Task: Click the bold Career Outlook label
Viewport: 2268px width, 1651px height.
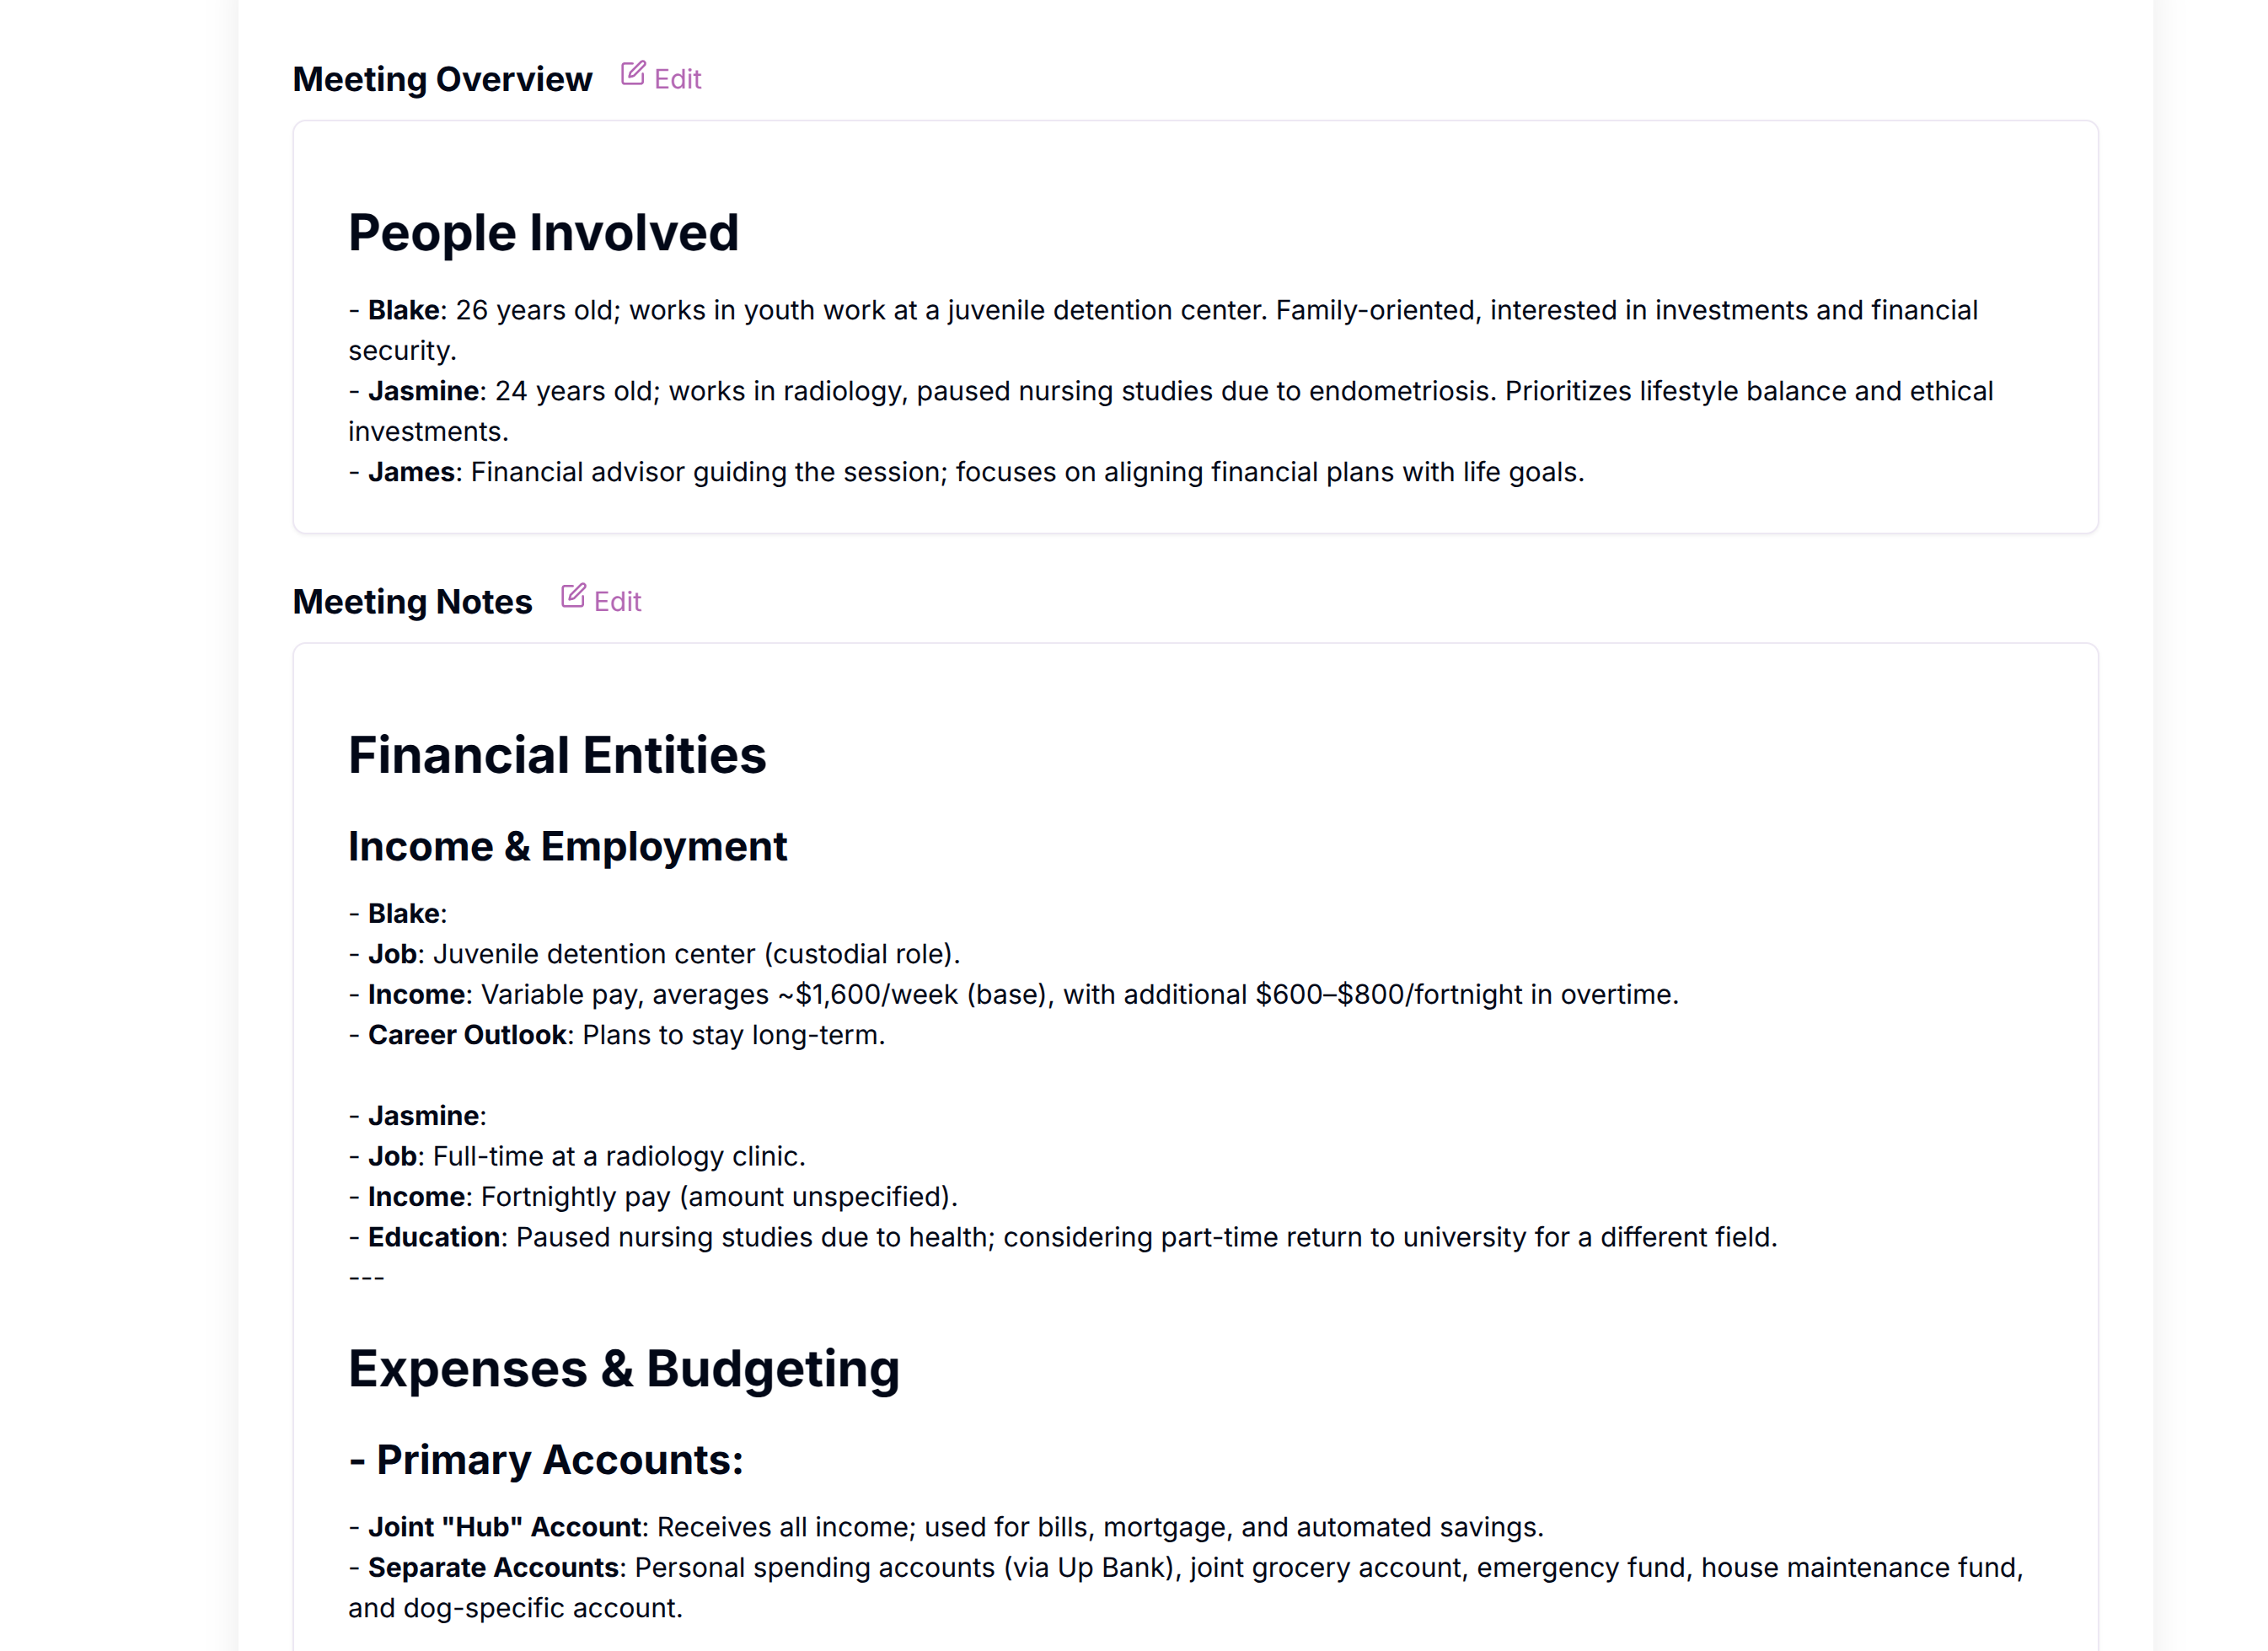Action: [467, 1035]
